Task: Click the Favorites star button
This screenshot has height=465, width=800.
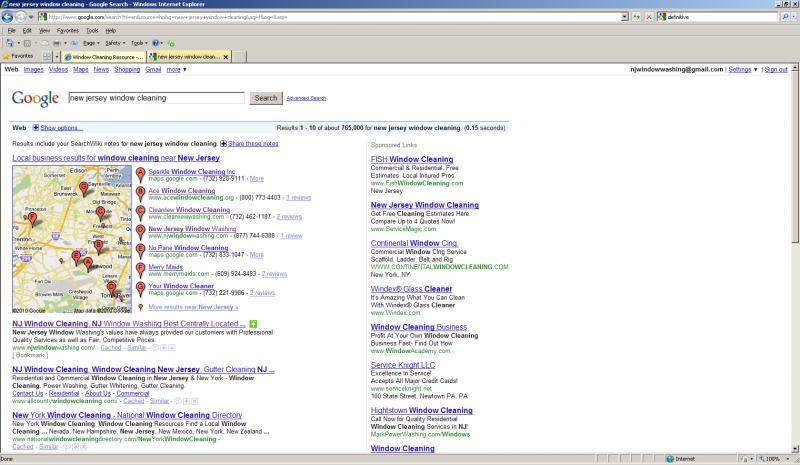Action: pyautogui.click(x=18, y=56)
